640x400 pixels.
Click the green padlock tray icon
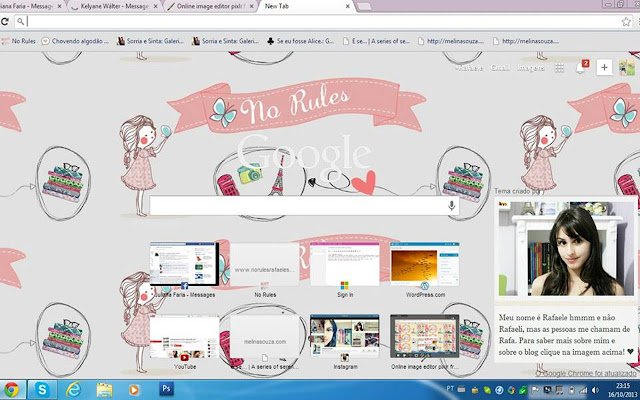[522, 390]
